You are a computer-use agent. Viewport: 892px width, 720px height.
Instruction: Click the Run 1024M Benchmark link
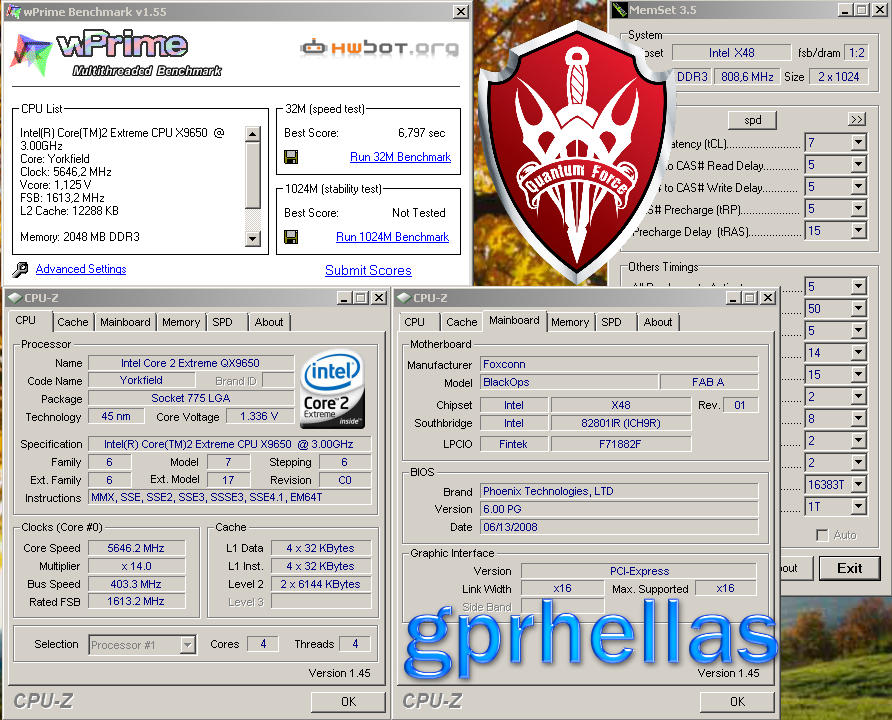click(x=393, y=237)
